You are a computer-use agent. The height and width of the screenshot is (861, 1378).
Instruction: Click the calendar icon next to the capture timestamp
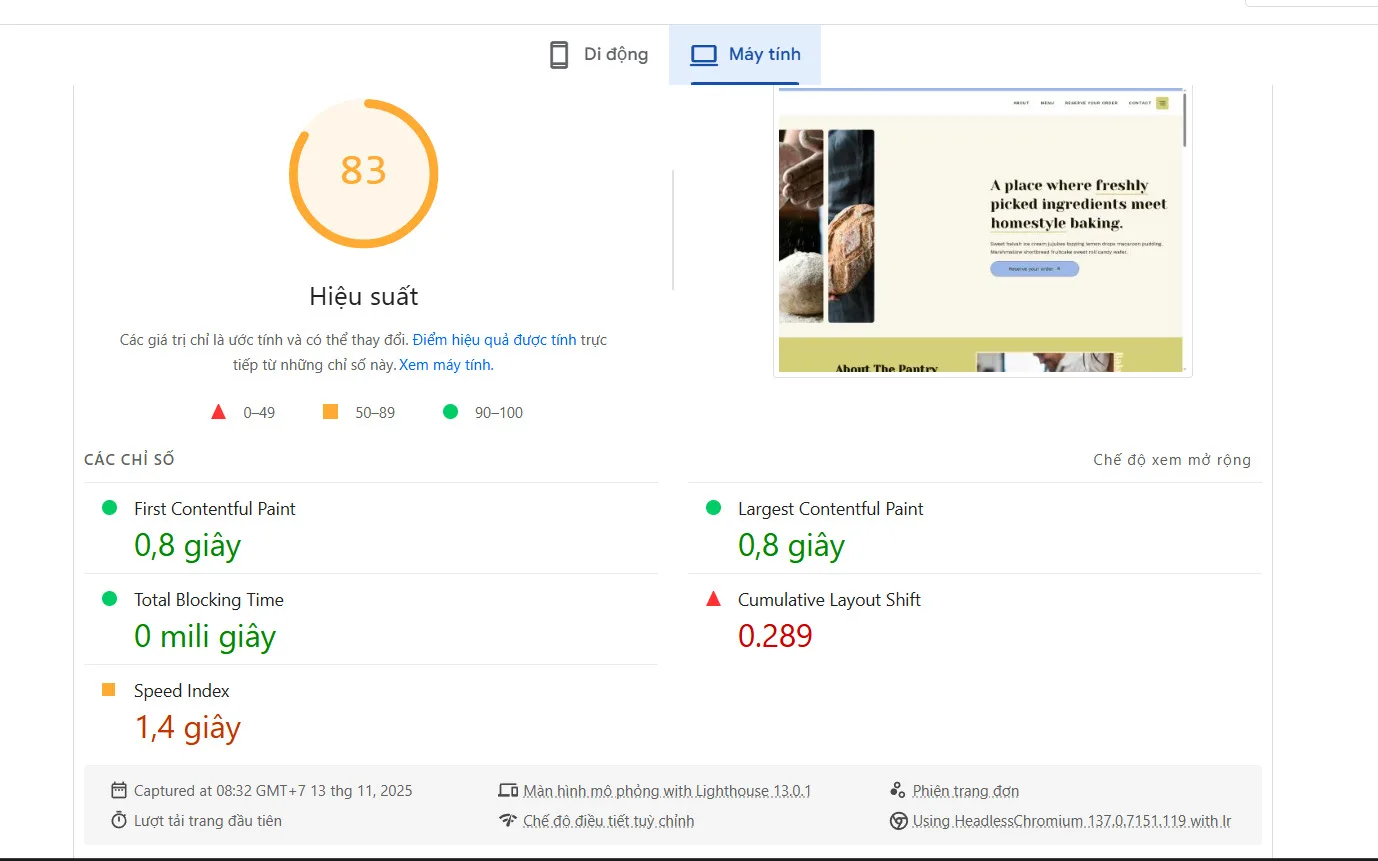click(118, 790)
